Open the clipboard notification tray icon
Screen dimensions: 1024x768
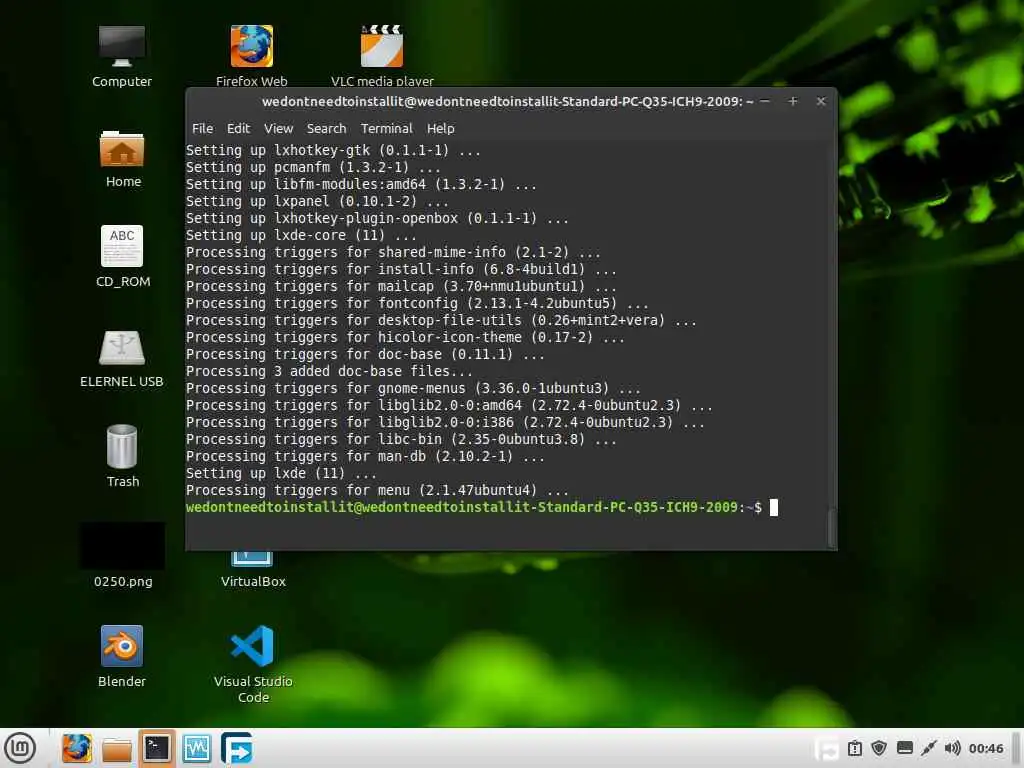855,748
